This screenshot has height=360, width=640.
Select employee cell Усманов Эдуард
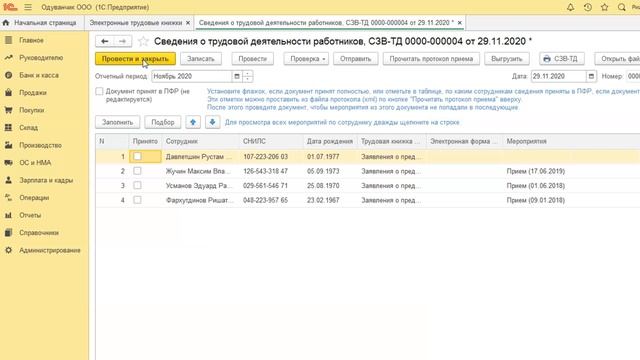pyautogui.click(x=199, y=186)
